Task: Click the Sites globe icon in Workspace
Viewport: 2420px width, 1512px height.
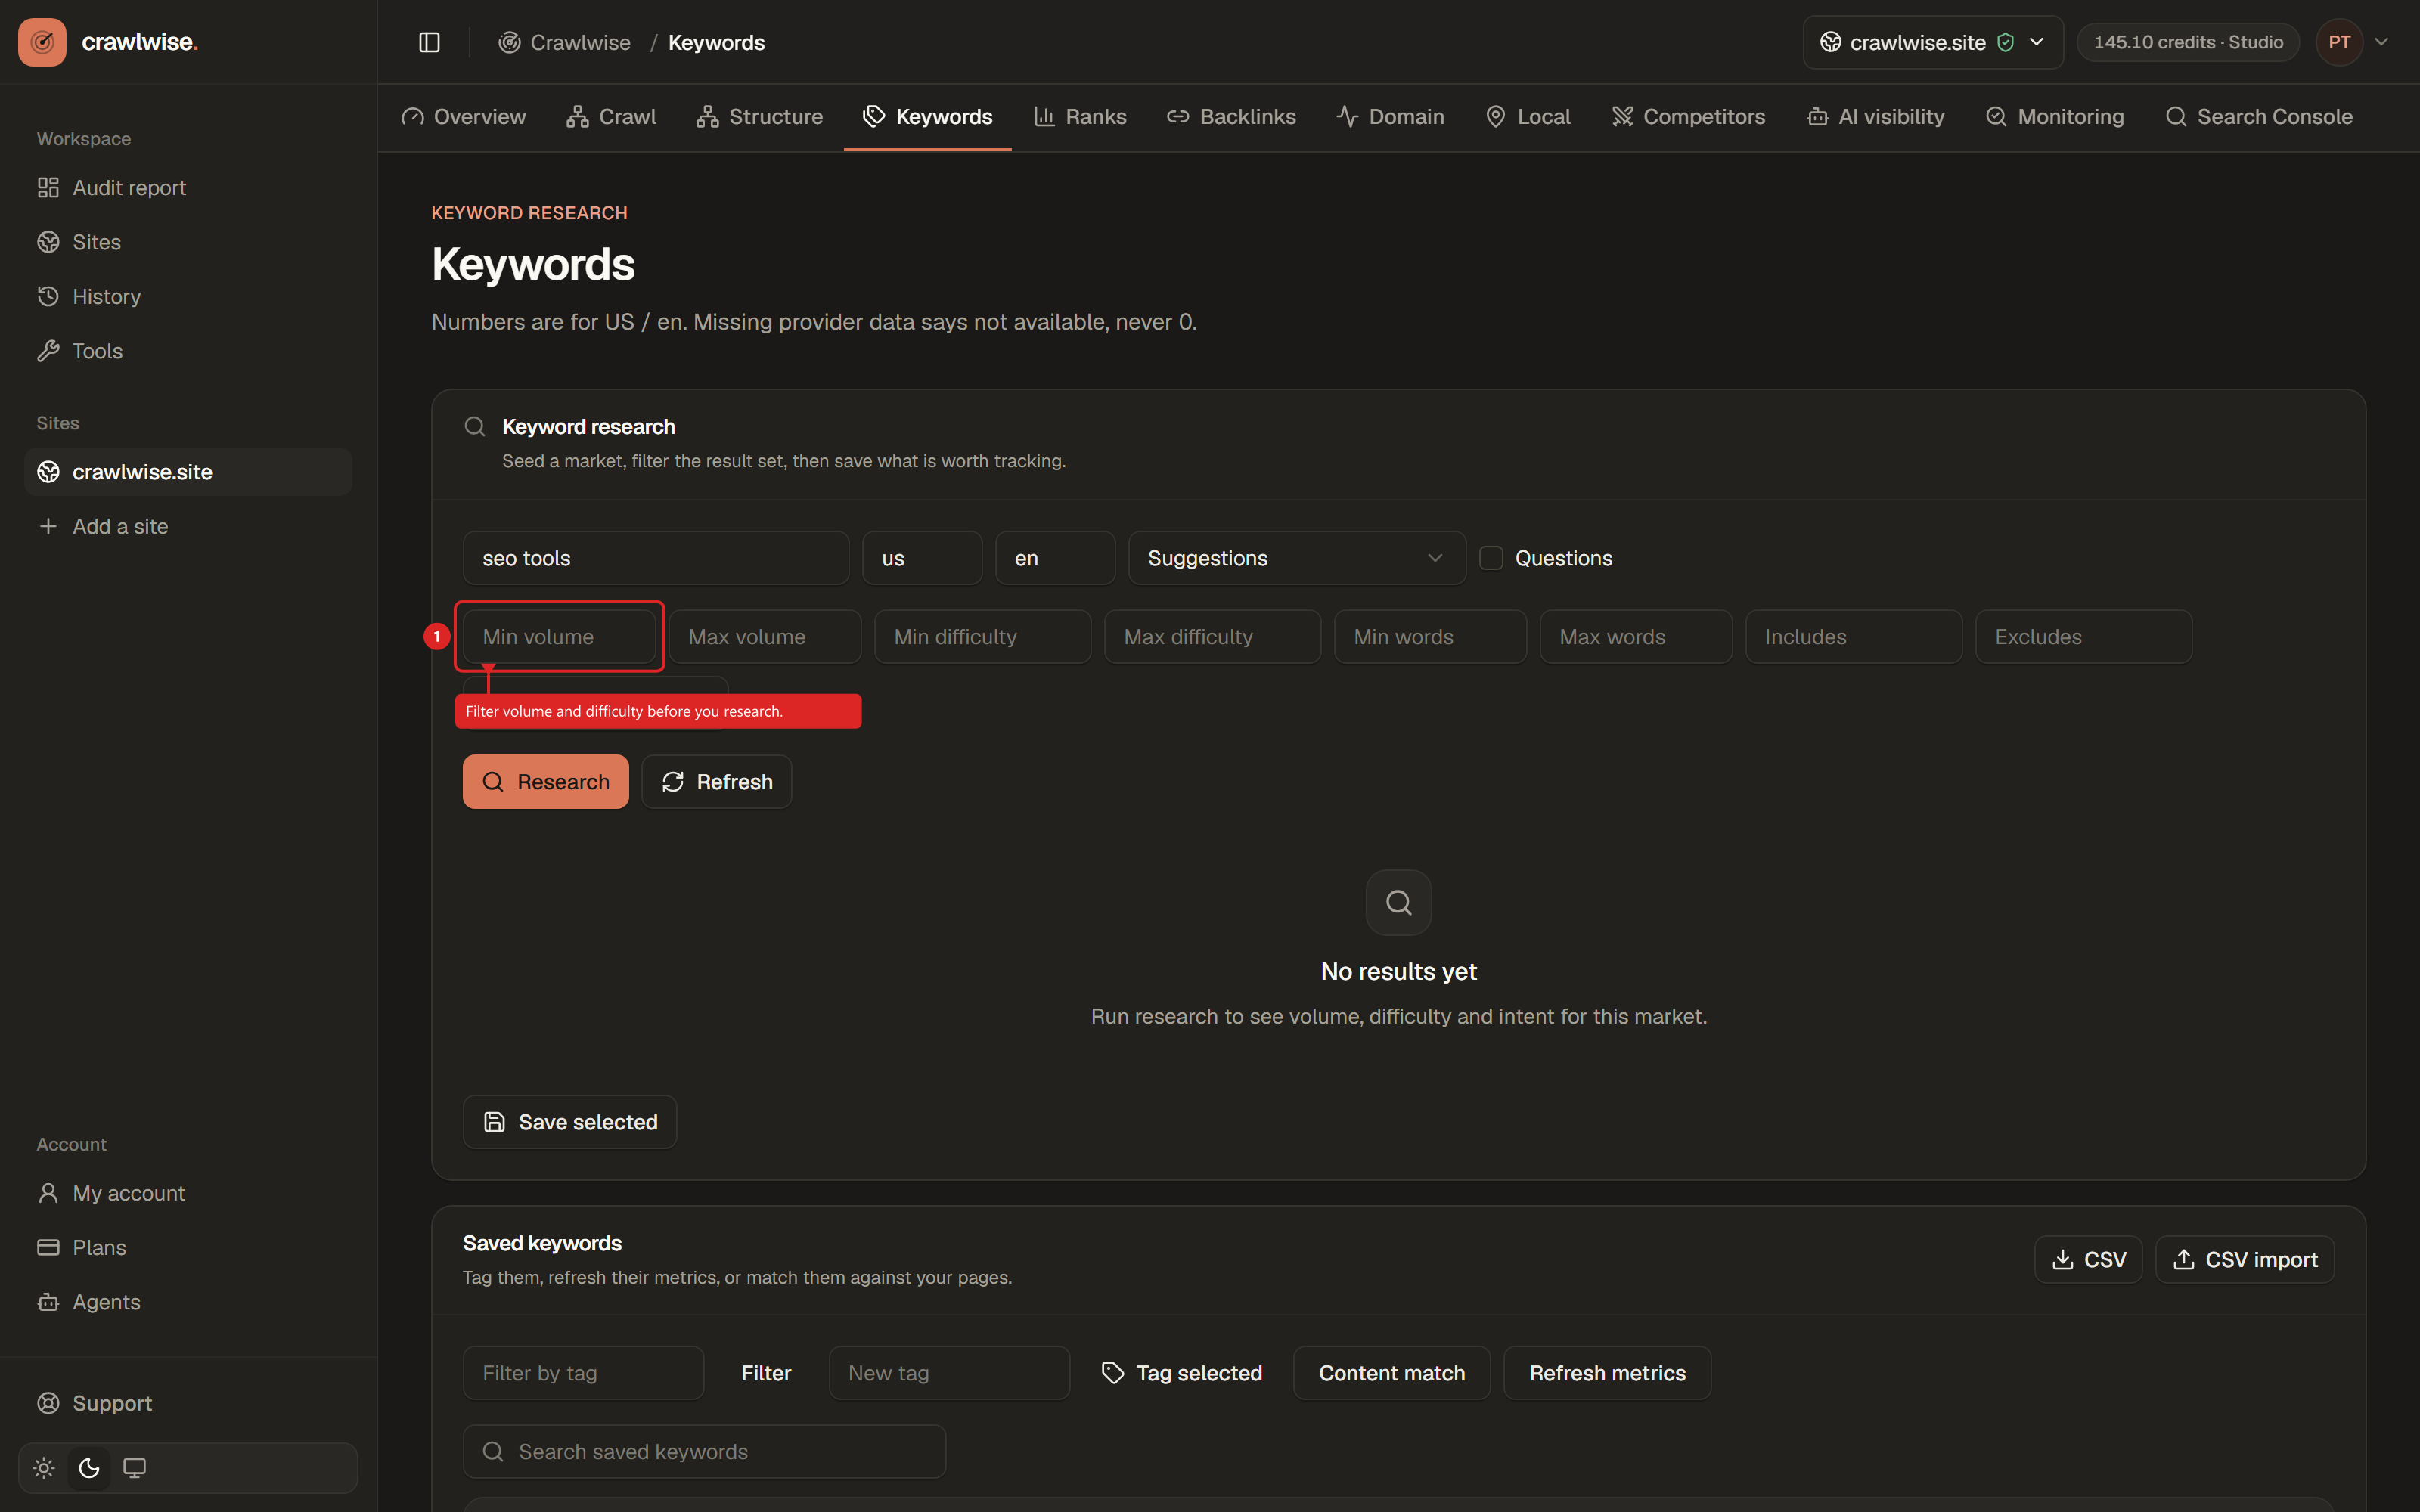Action: 48,242
